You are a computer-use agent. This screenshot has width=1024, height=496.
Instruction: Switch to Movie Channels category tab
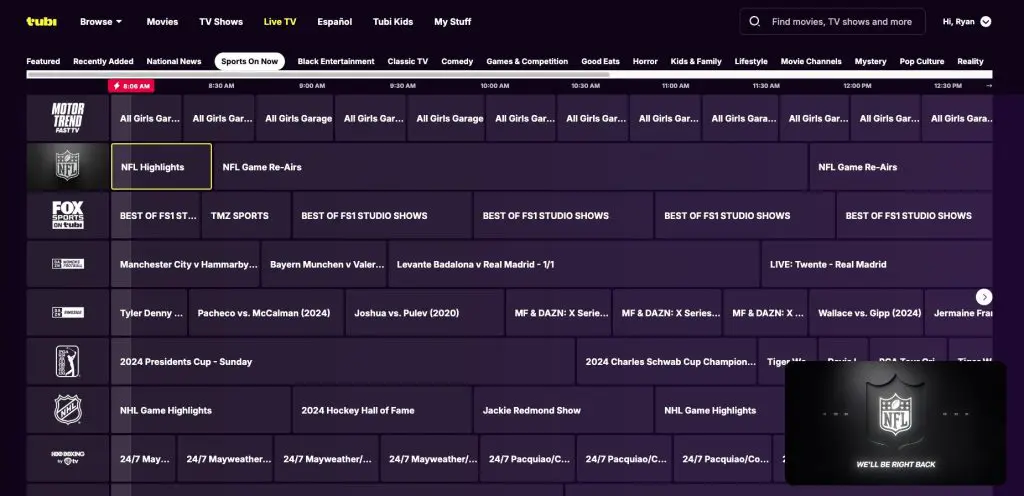(811, 61)
